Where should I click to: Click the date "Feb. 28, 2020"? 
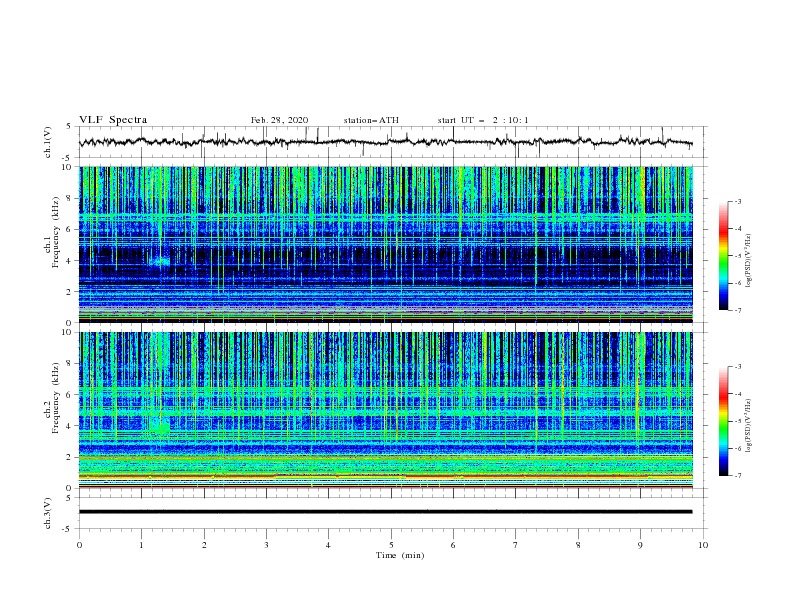[279, 120]
